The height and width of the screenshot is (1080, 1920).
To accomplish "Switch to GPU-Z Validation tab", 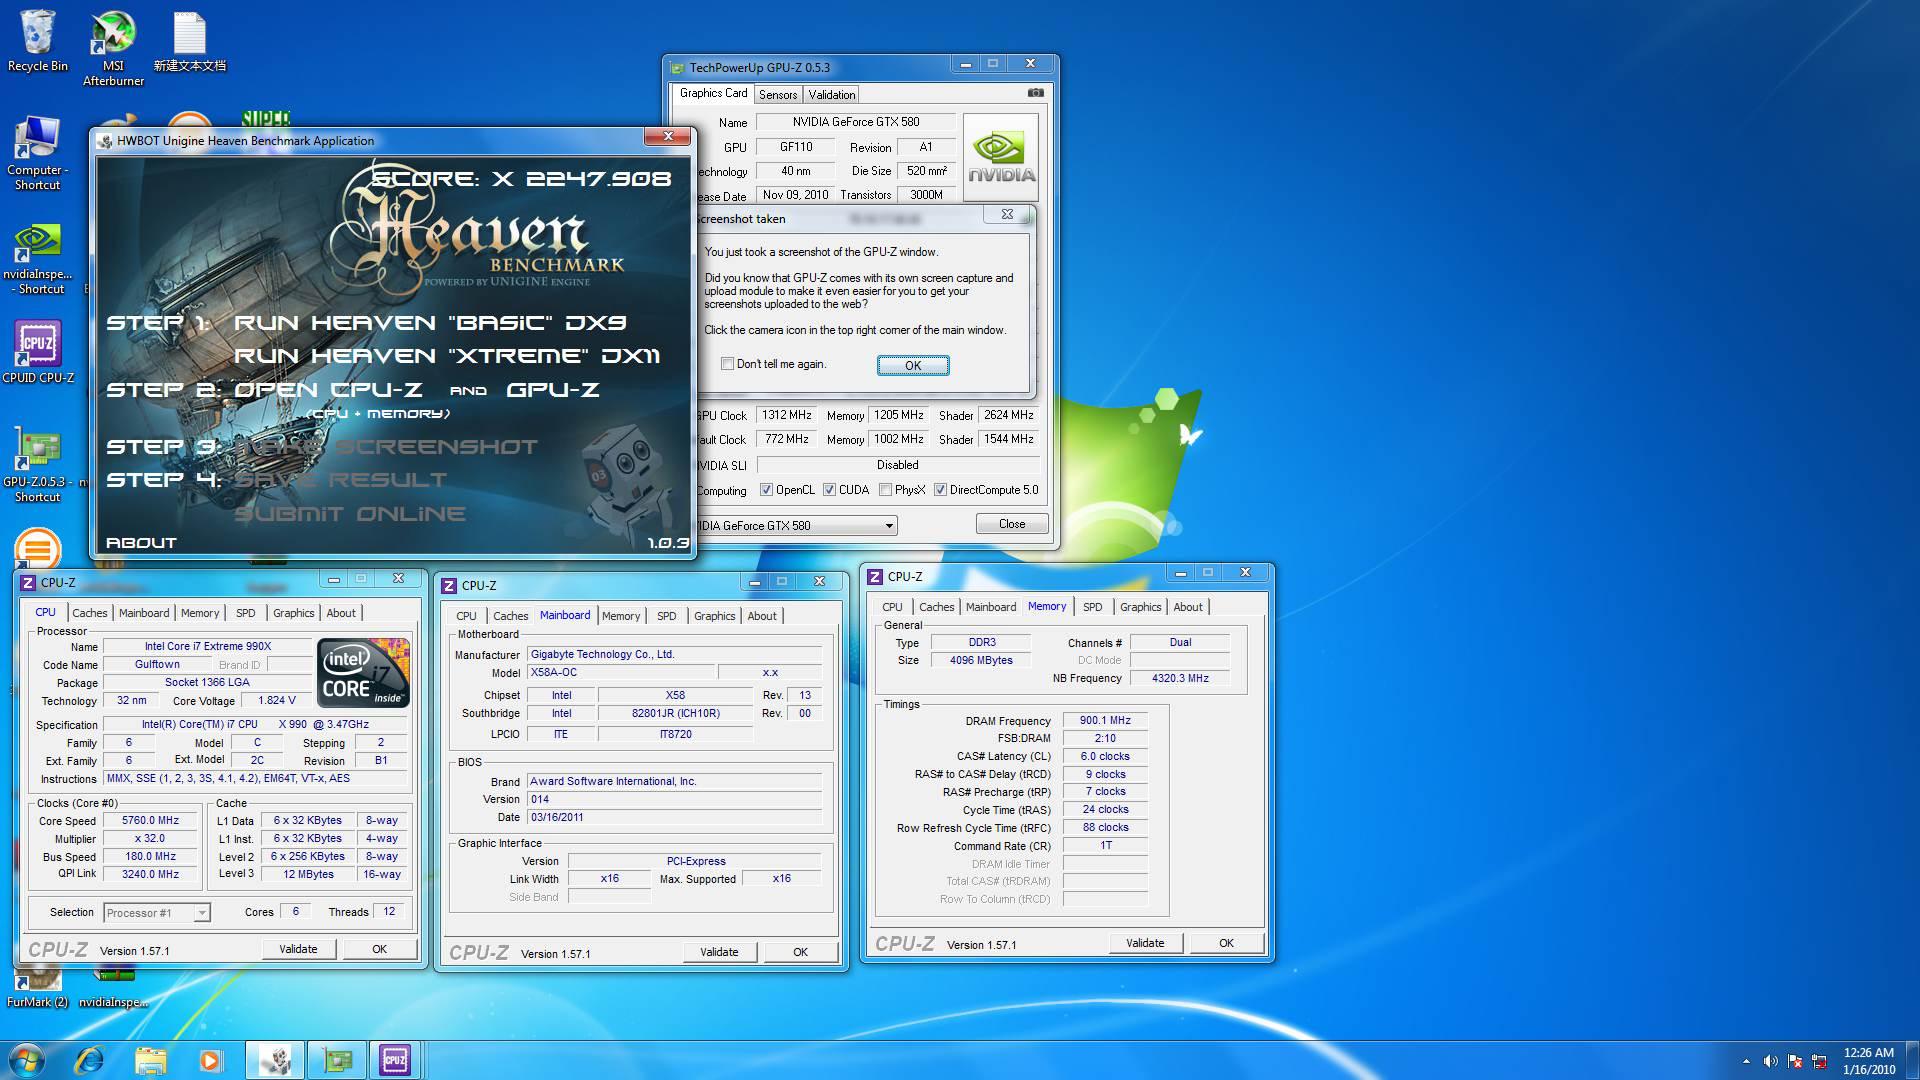I will [831, 95].
